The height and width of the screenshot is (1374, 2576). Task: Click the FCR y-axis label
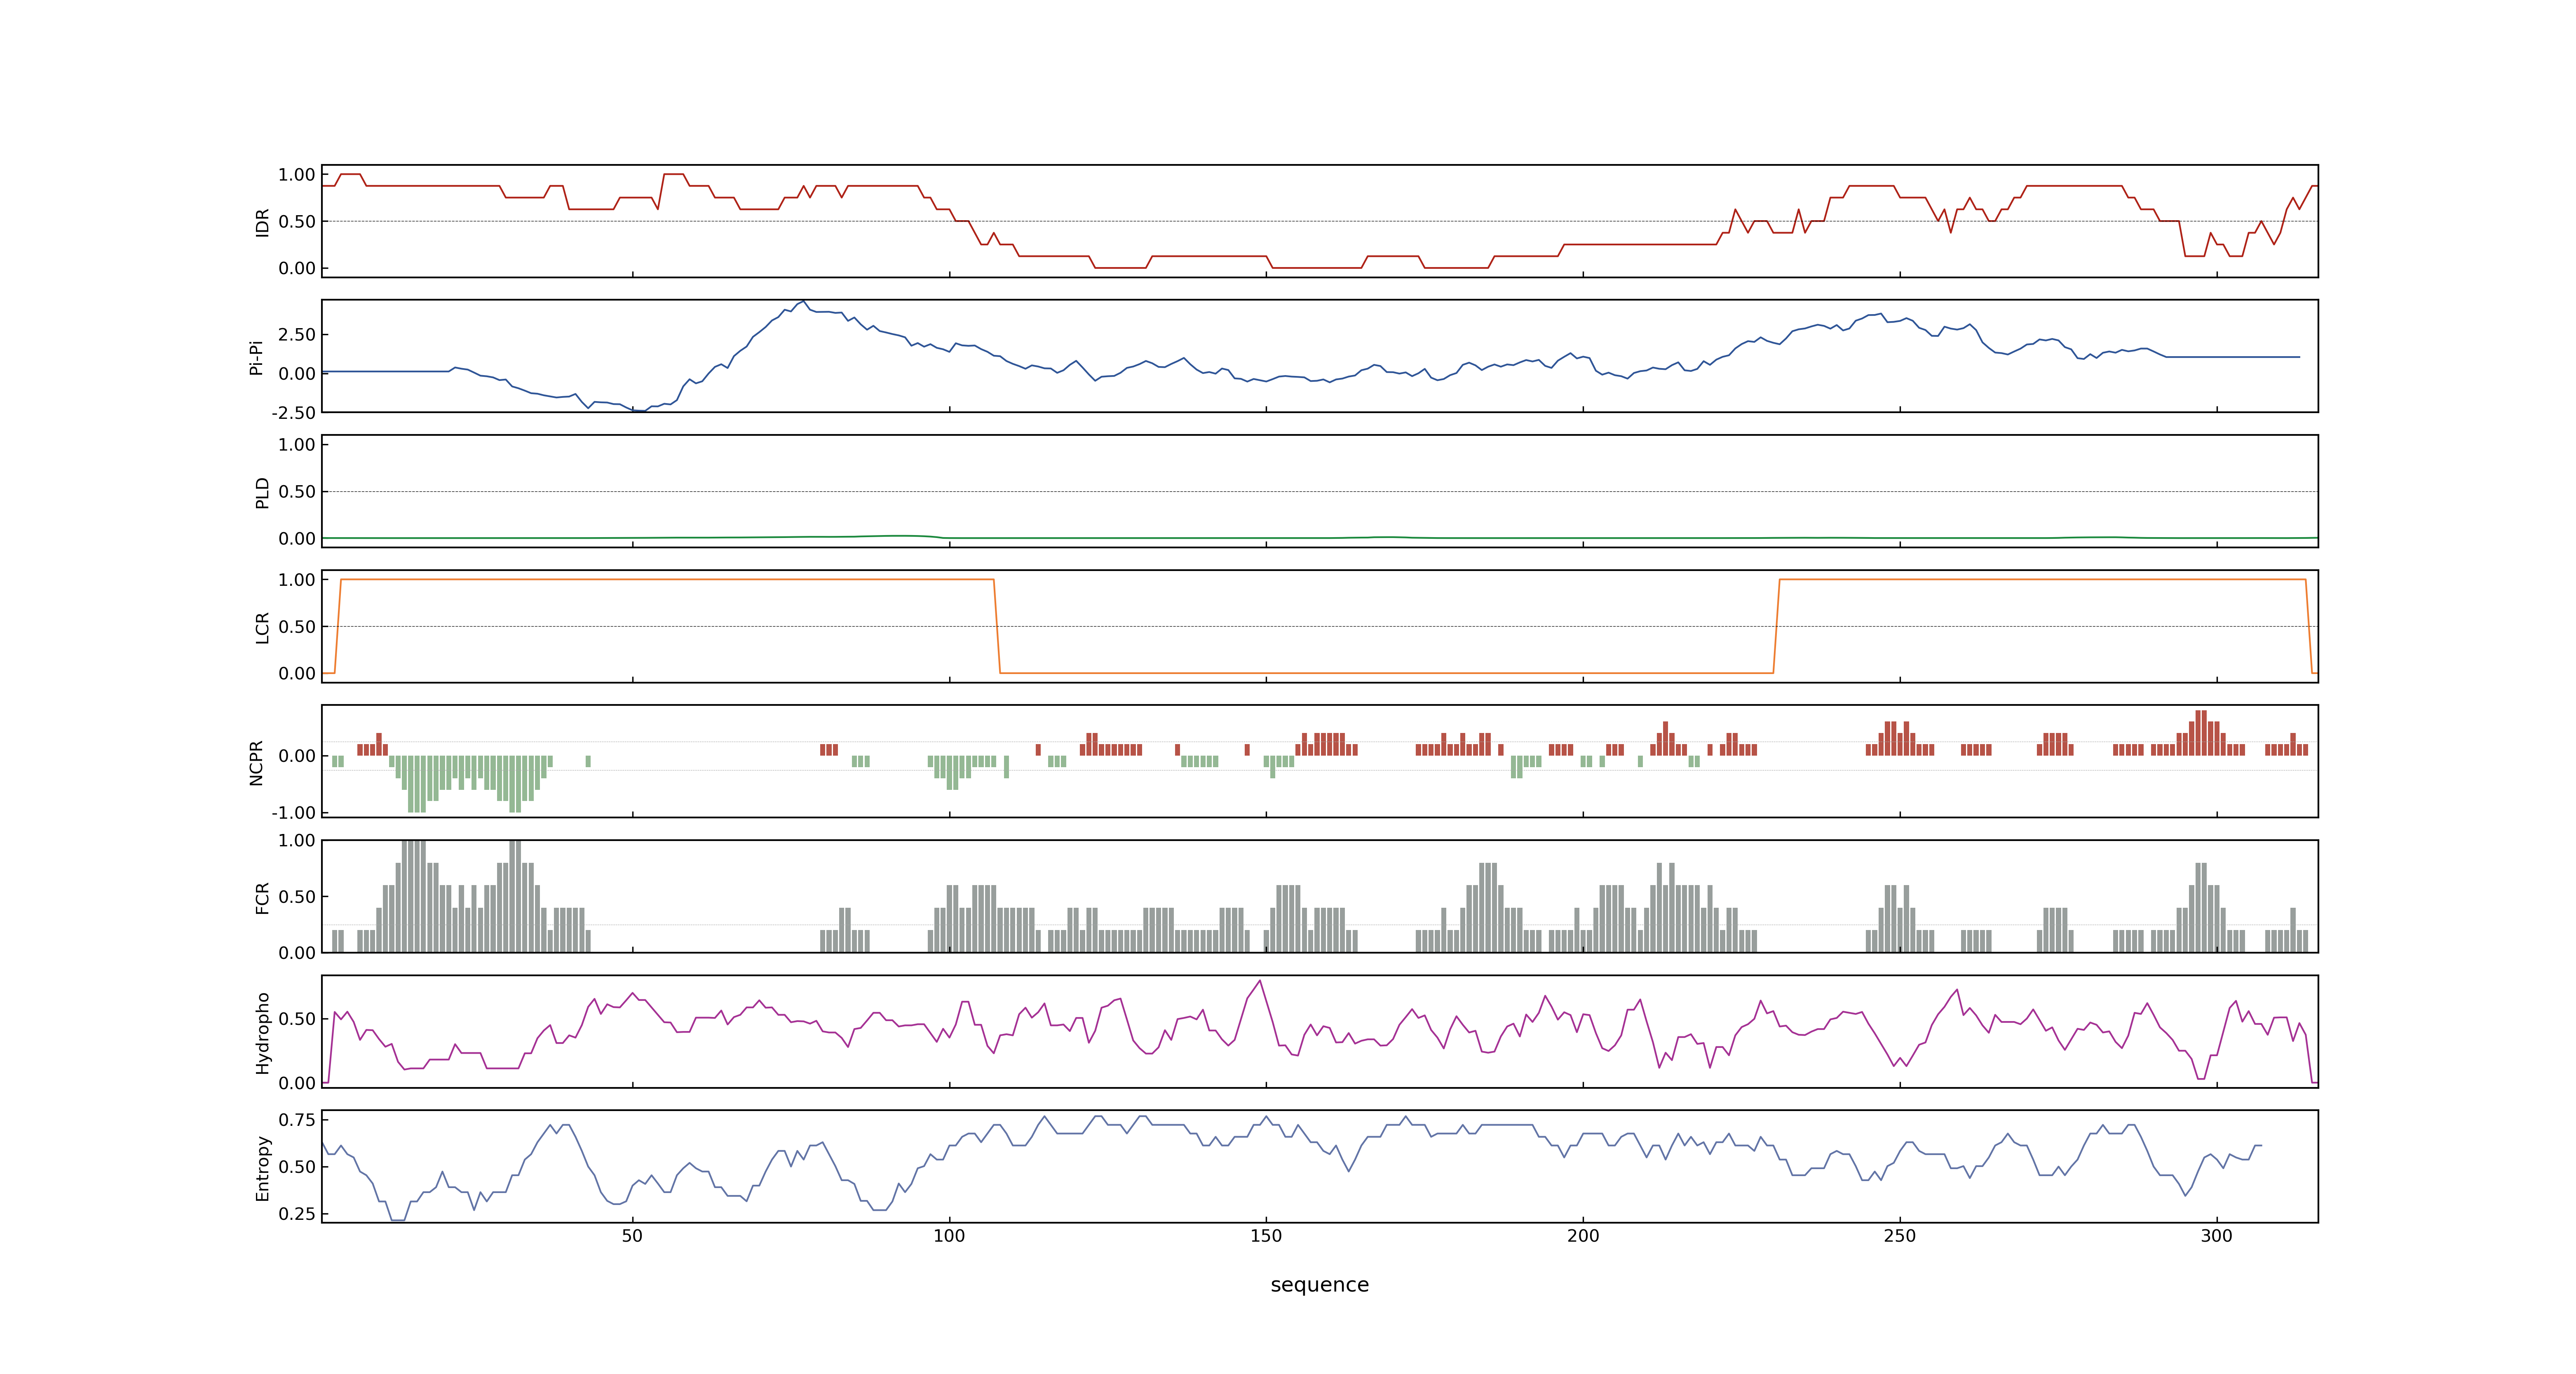tap(263, 898)
